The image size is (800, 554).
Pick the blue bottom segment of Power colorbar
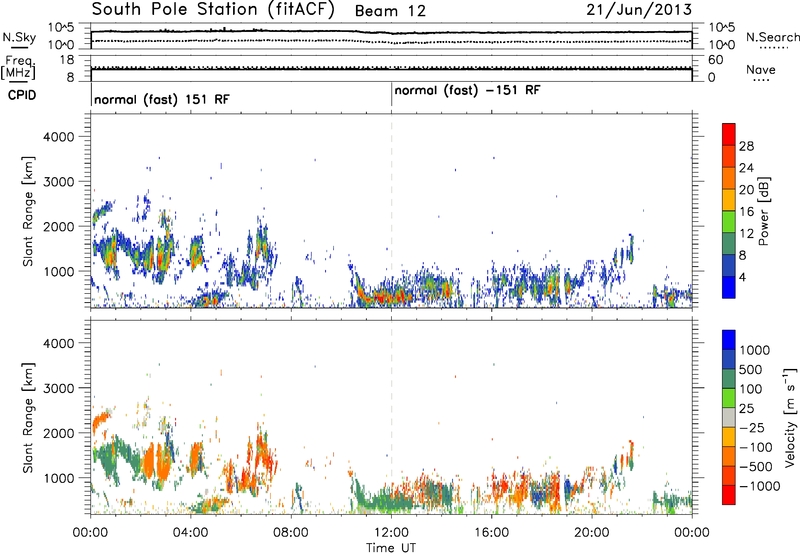pos(729,287)
